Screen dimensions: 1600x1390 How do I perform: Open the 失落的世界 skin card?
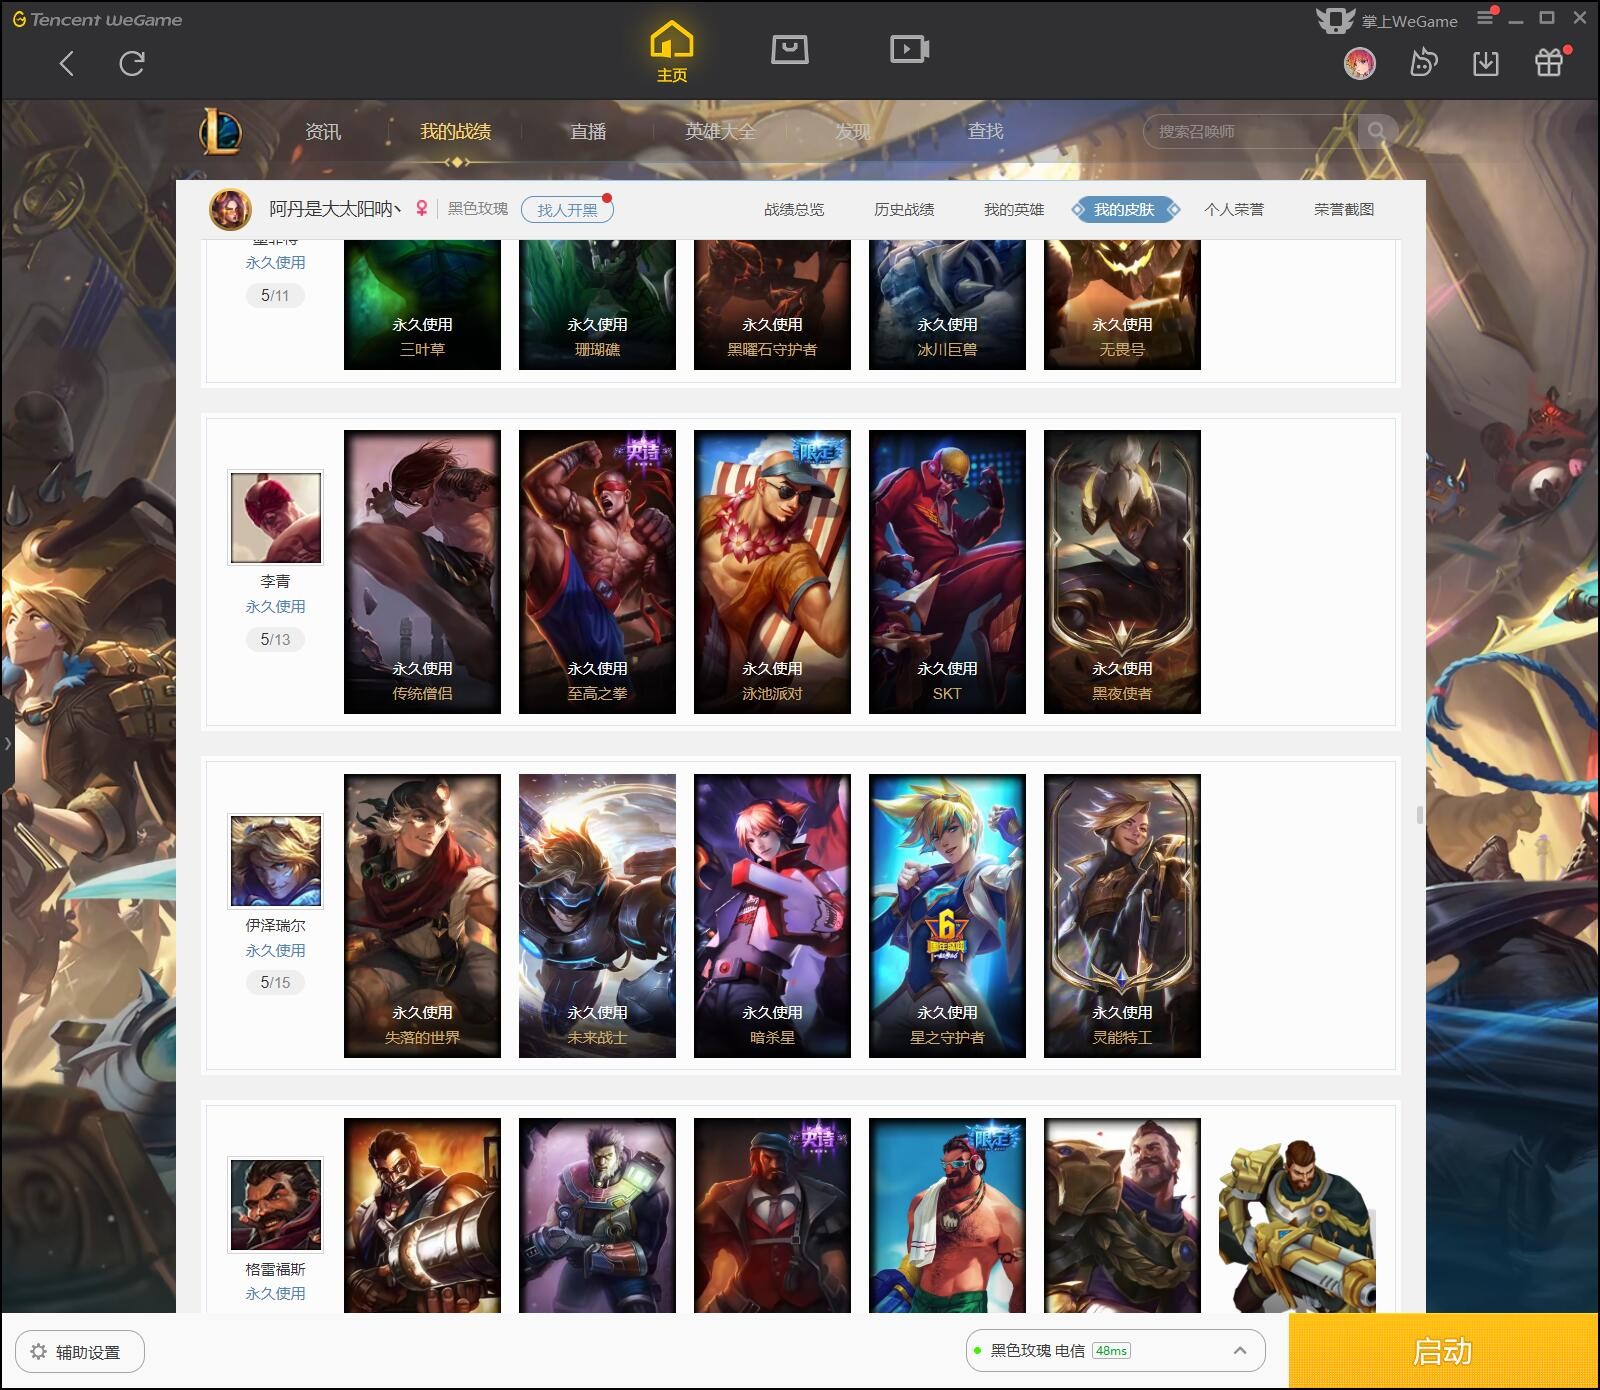422,916
